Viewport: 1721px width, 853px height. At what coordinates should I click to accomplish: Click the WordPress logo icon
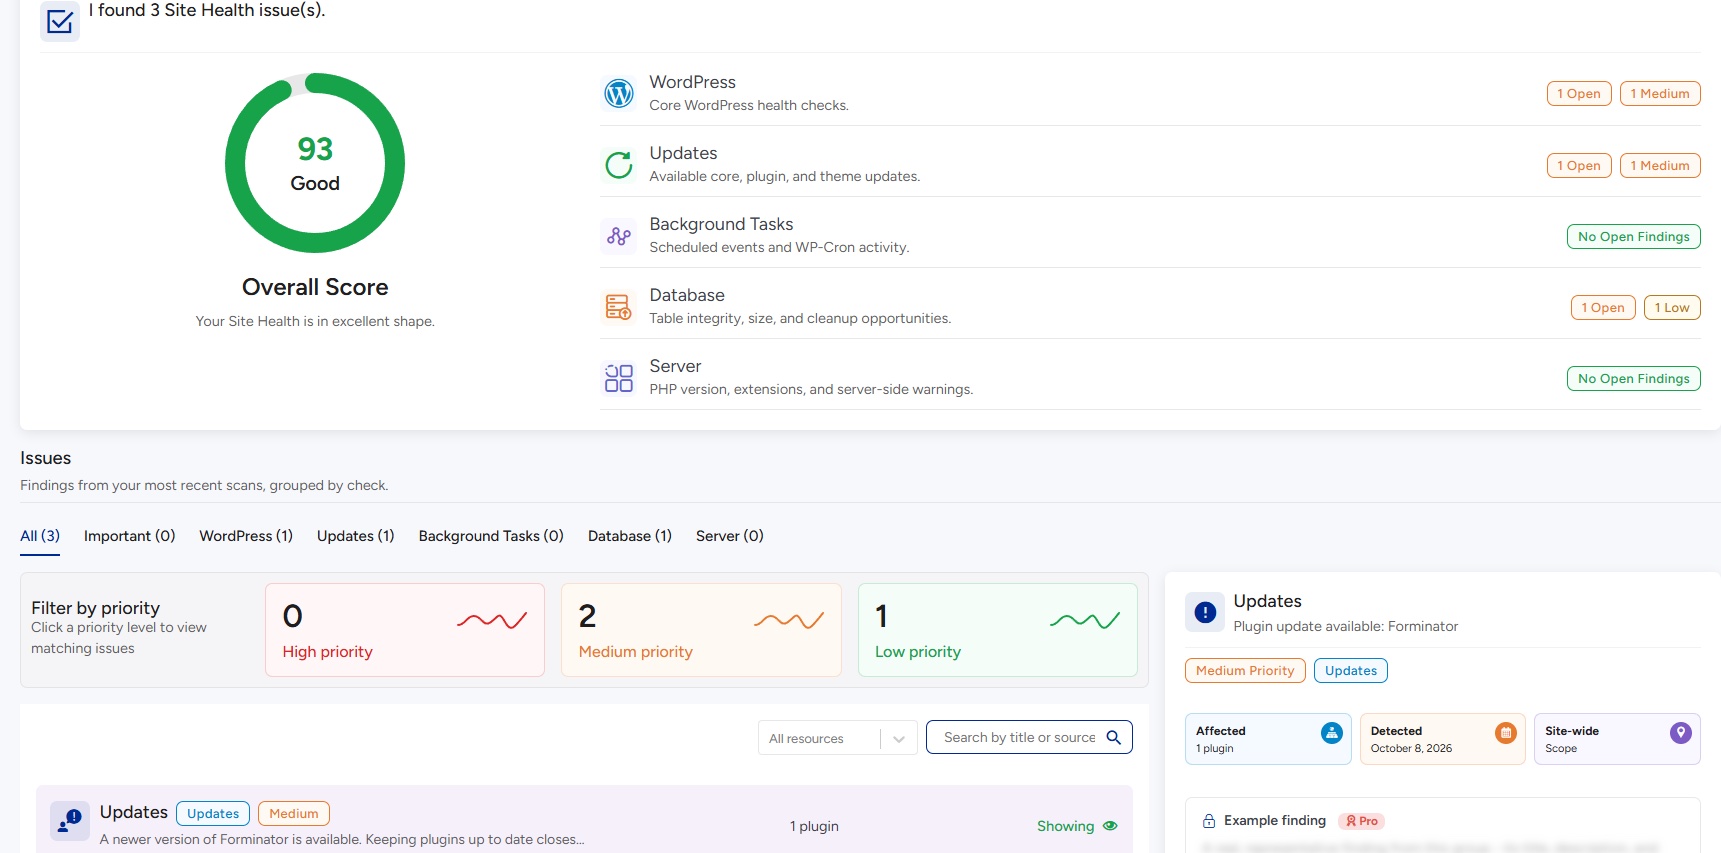[x=619, y=94]
